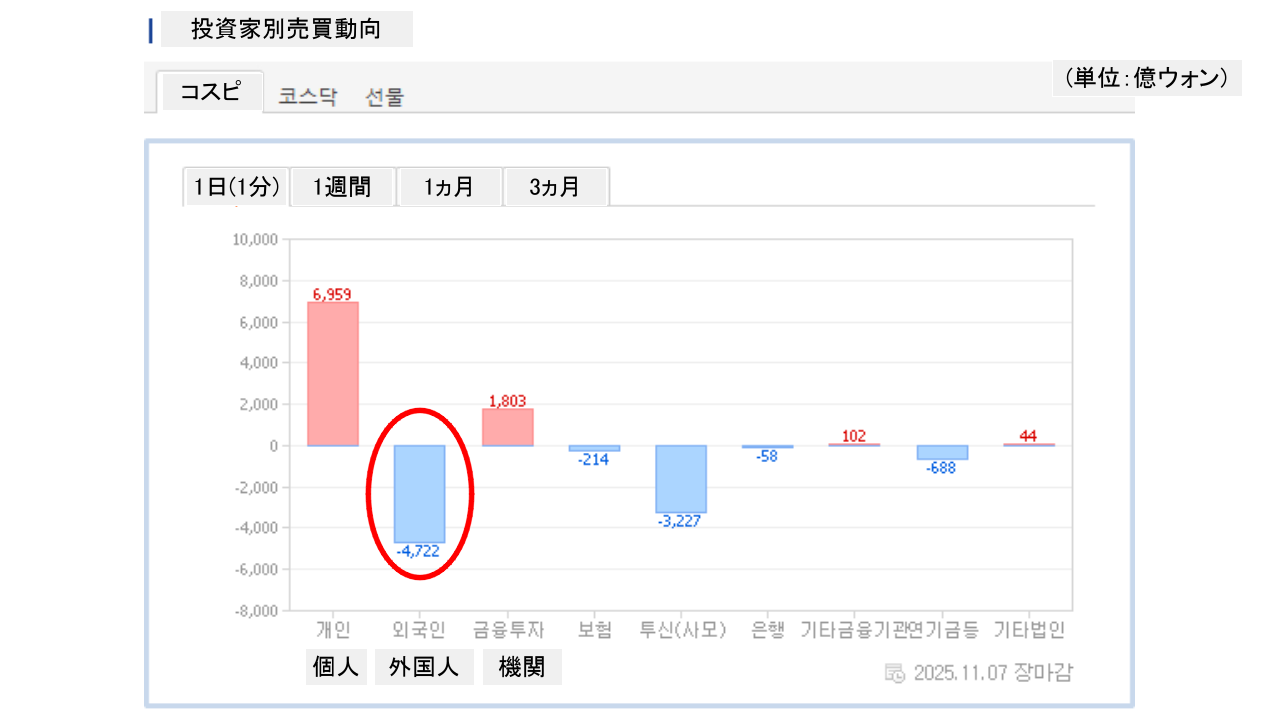
Task: Click the clock icon beside the 2025.11.07 date
Action: (895, 672)
